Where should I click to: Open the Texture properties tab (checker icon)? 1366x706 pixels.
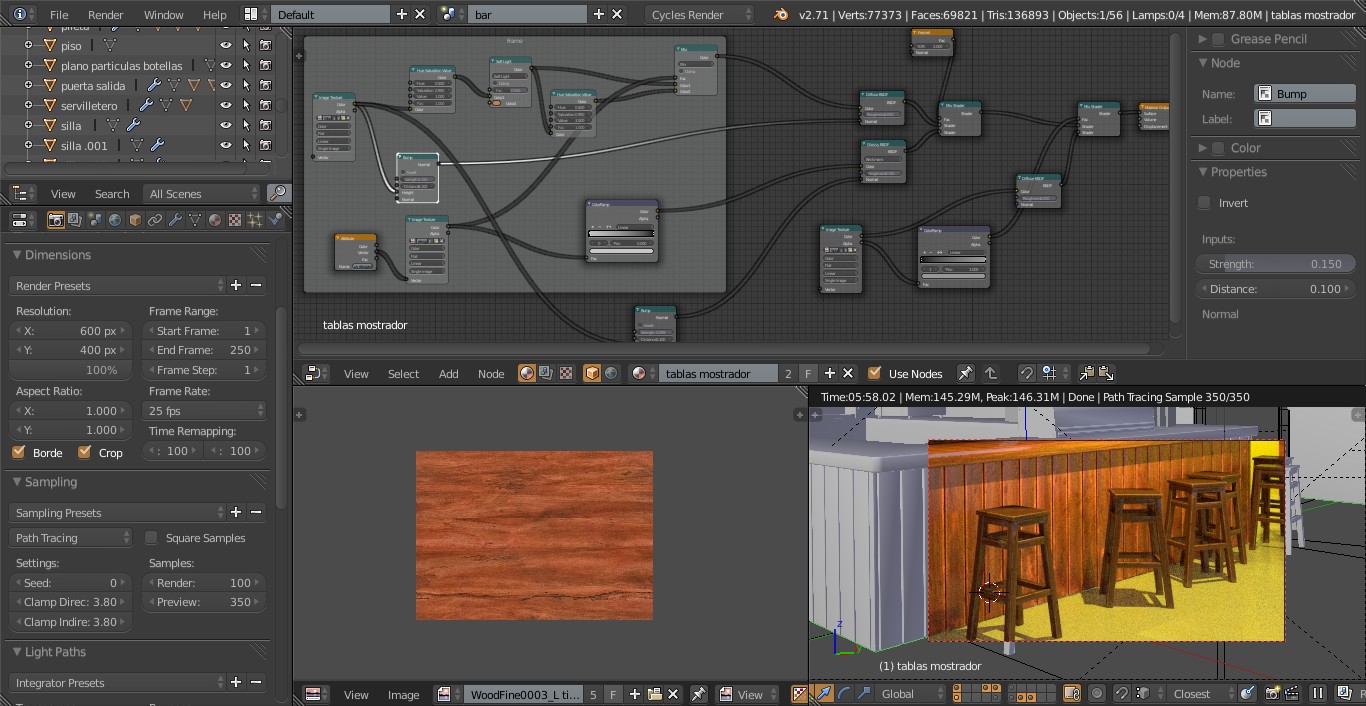click(235, 220)
